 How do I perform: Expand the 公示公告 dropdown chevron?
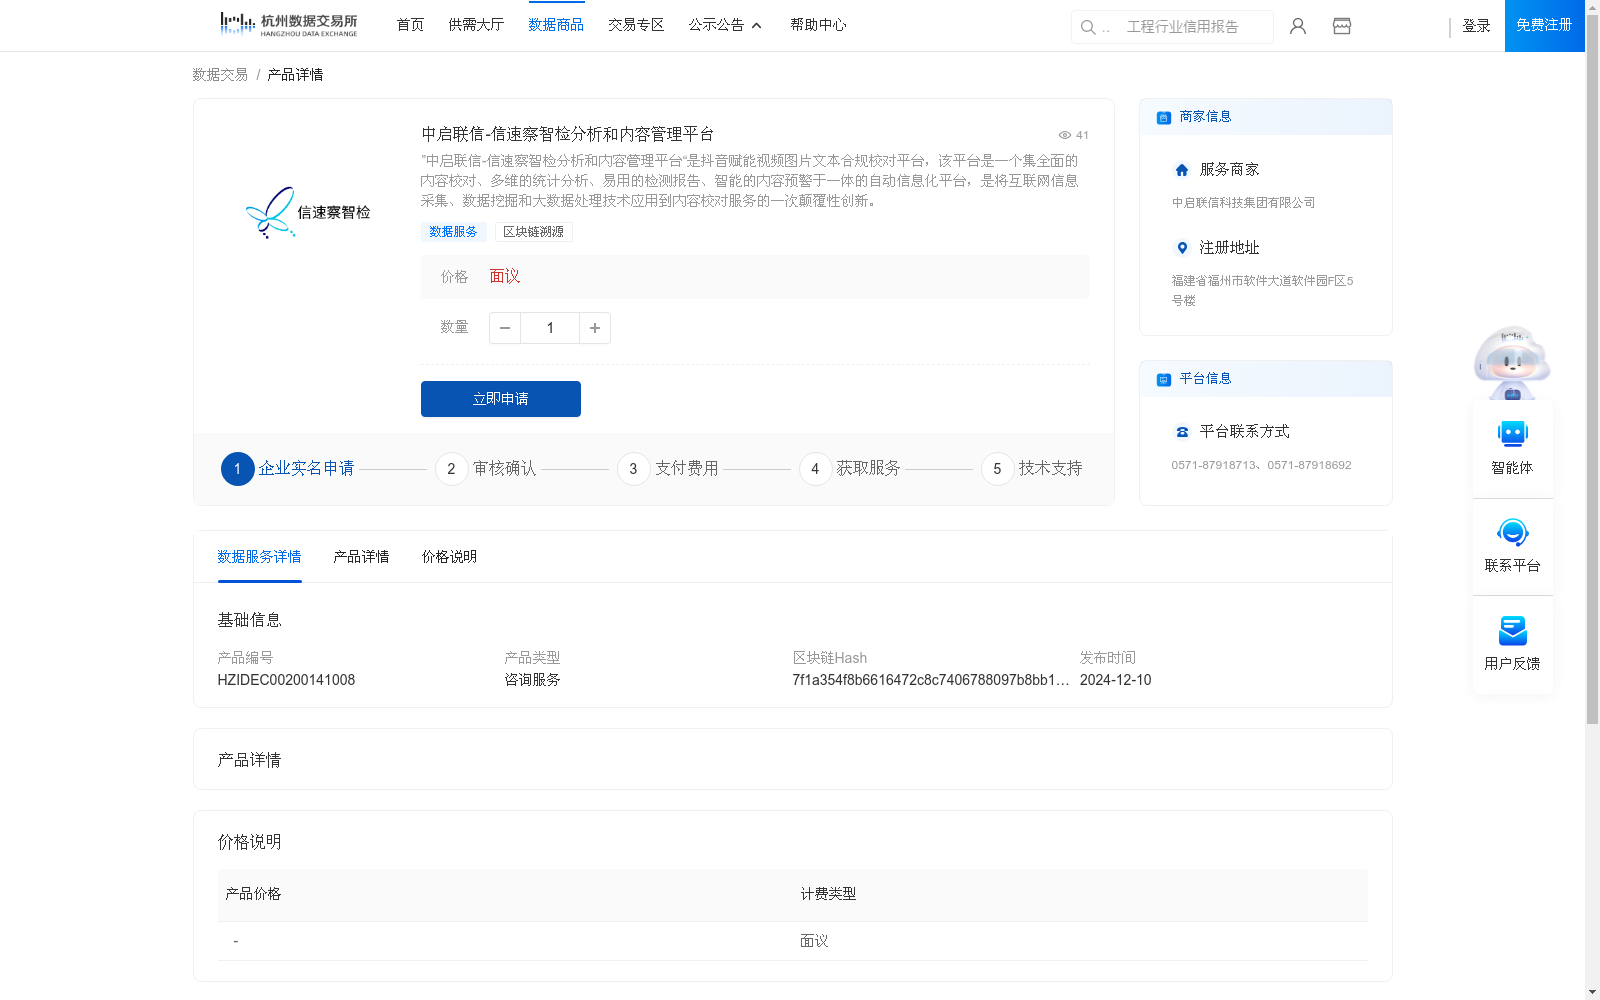(x=757, y=26)
